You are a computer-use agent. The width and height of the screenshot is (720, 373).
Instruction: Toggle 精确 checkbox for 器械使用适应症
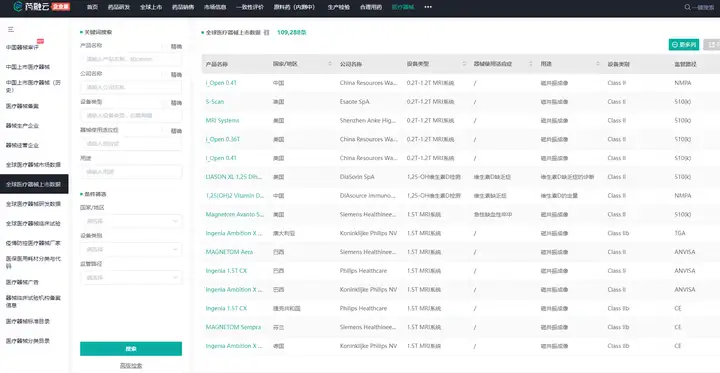pos(166,131)
